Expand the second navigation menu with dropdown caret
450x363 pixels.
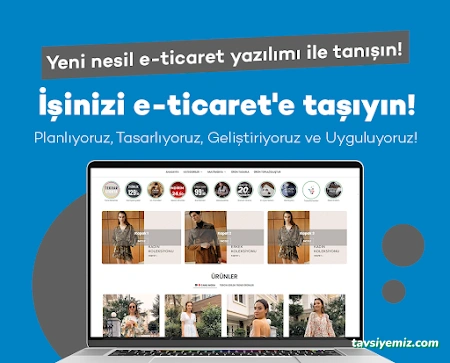tap(193, 172)
